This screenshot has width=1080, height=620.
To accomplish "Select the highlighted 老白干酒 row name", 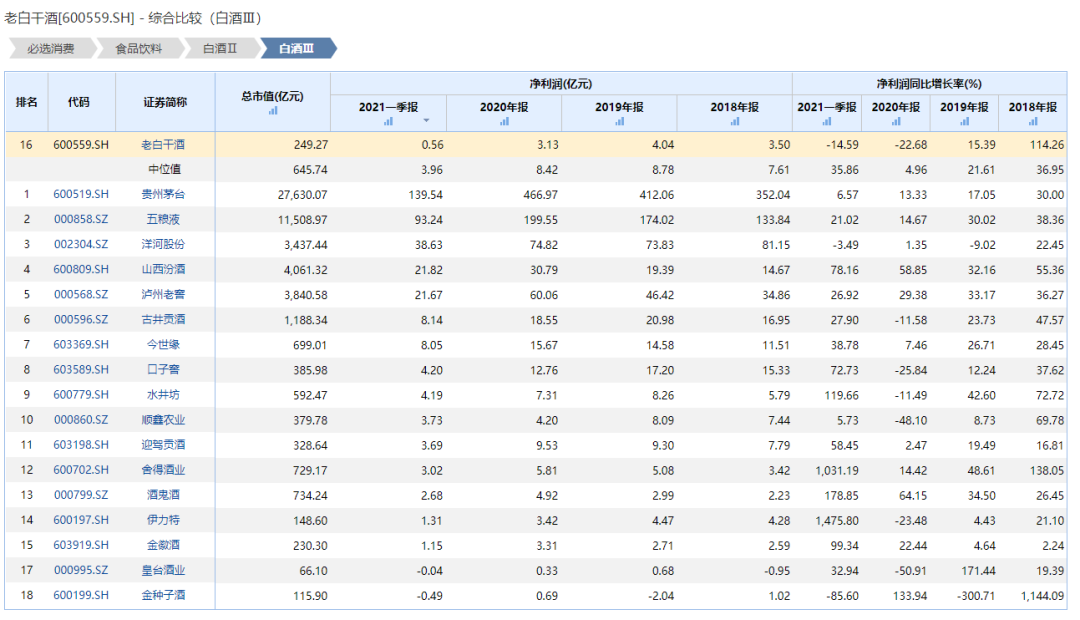I will pos(163,144).
